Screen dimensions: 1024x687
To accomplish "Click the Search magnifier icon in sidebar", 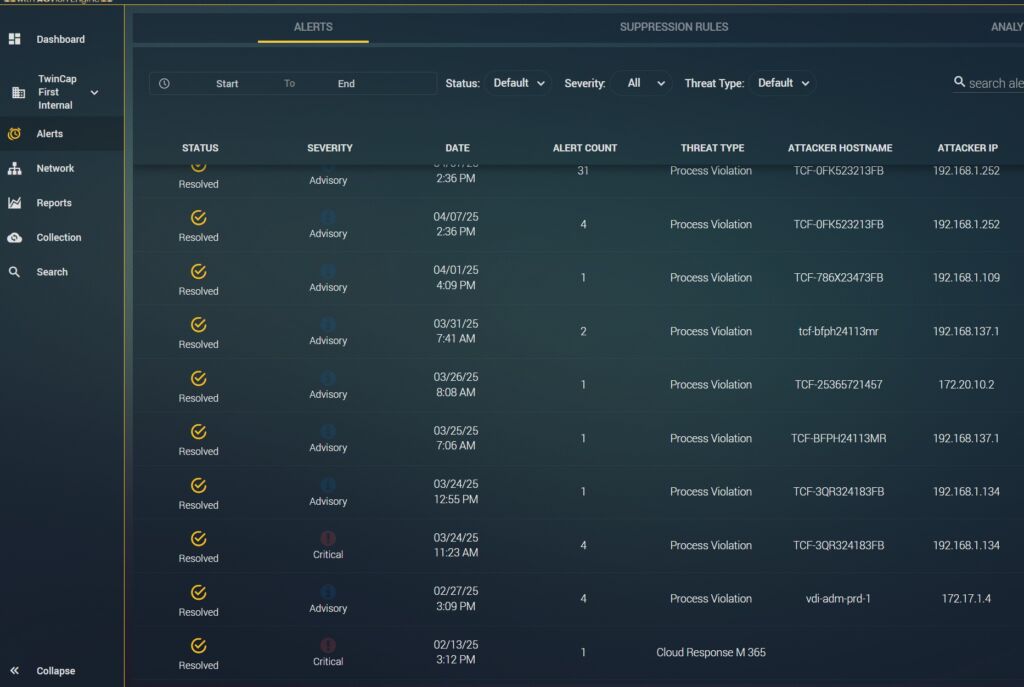I will [x=14, y=272].
